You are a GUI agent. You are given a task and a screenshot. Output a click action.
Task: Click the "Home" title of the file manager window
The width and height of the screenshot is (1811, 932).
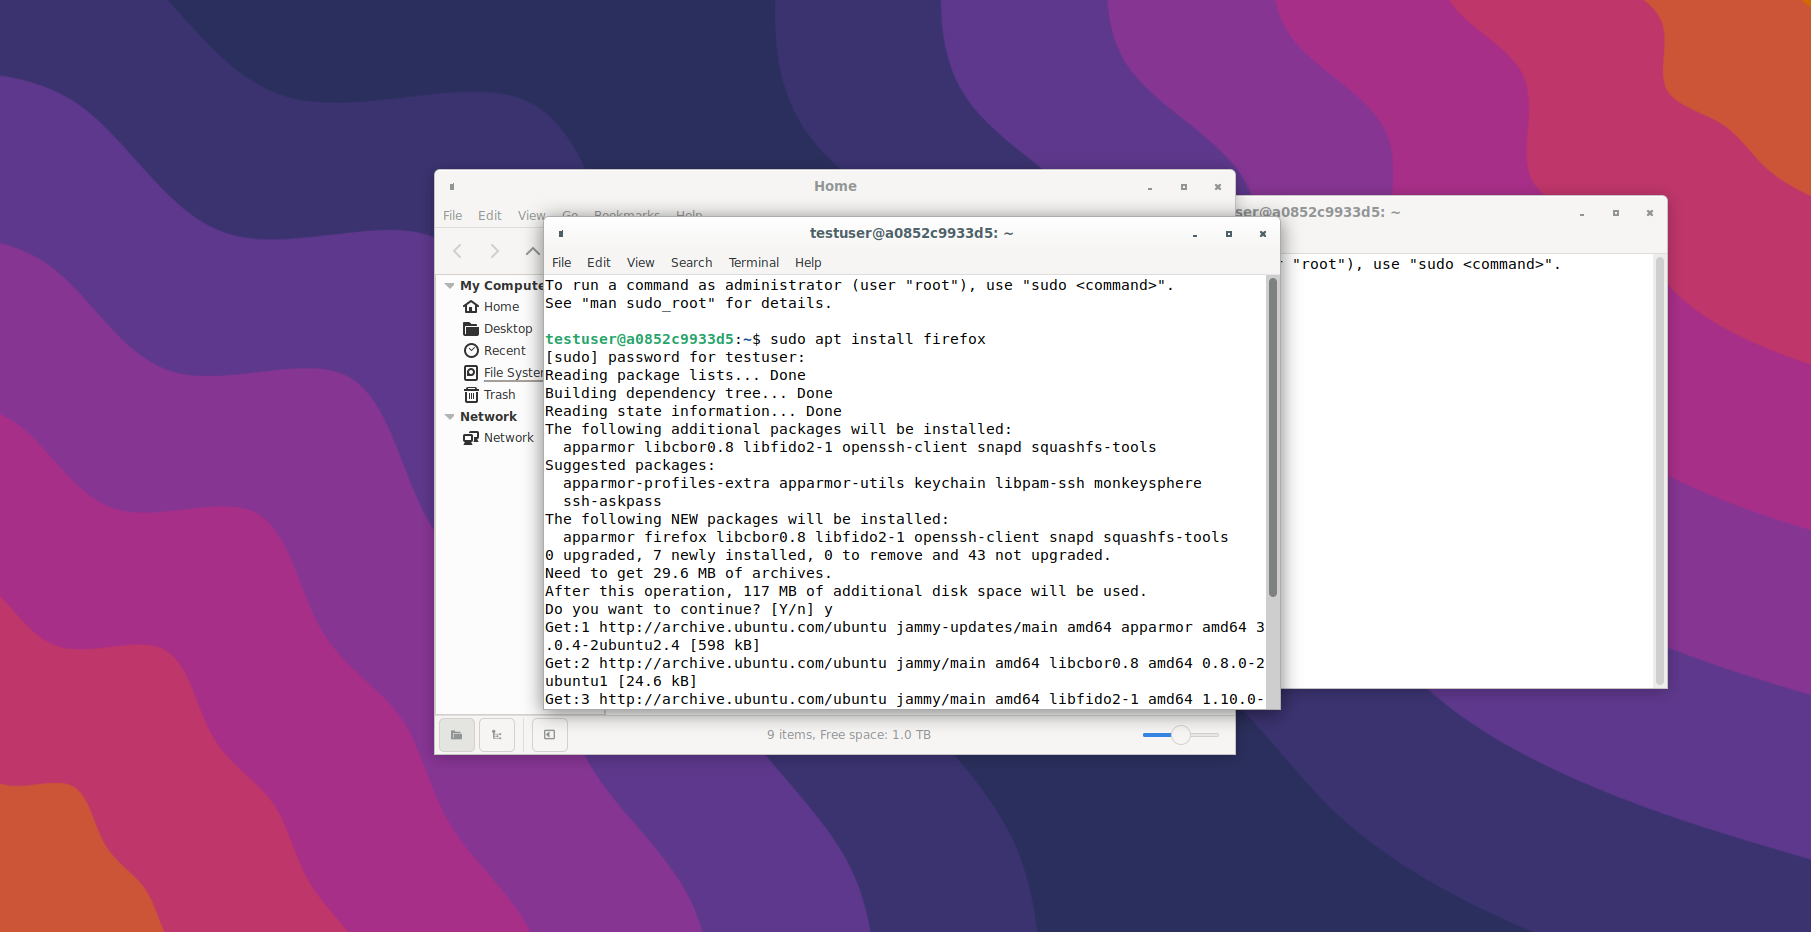(835, 187)
